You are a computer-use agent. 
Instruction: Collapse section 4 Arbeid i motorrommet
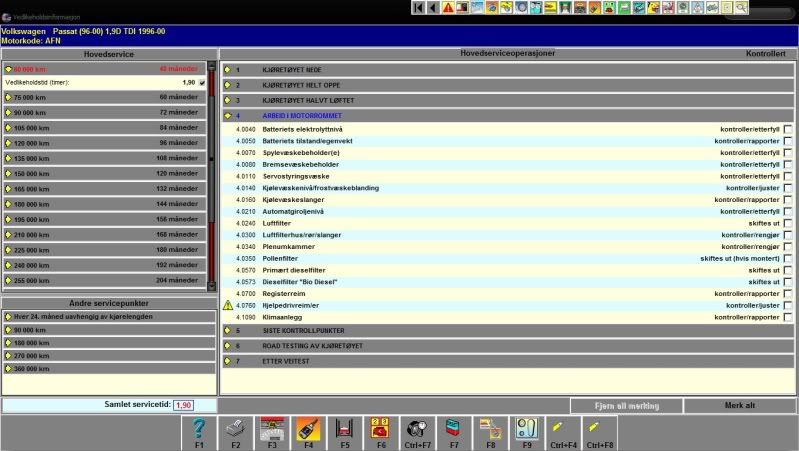pyautogui.click(x=227, y=115)
